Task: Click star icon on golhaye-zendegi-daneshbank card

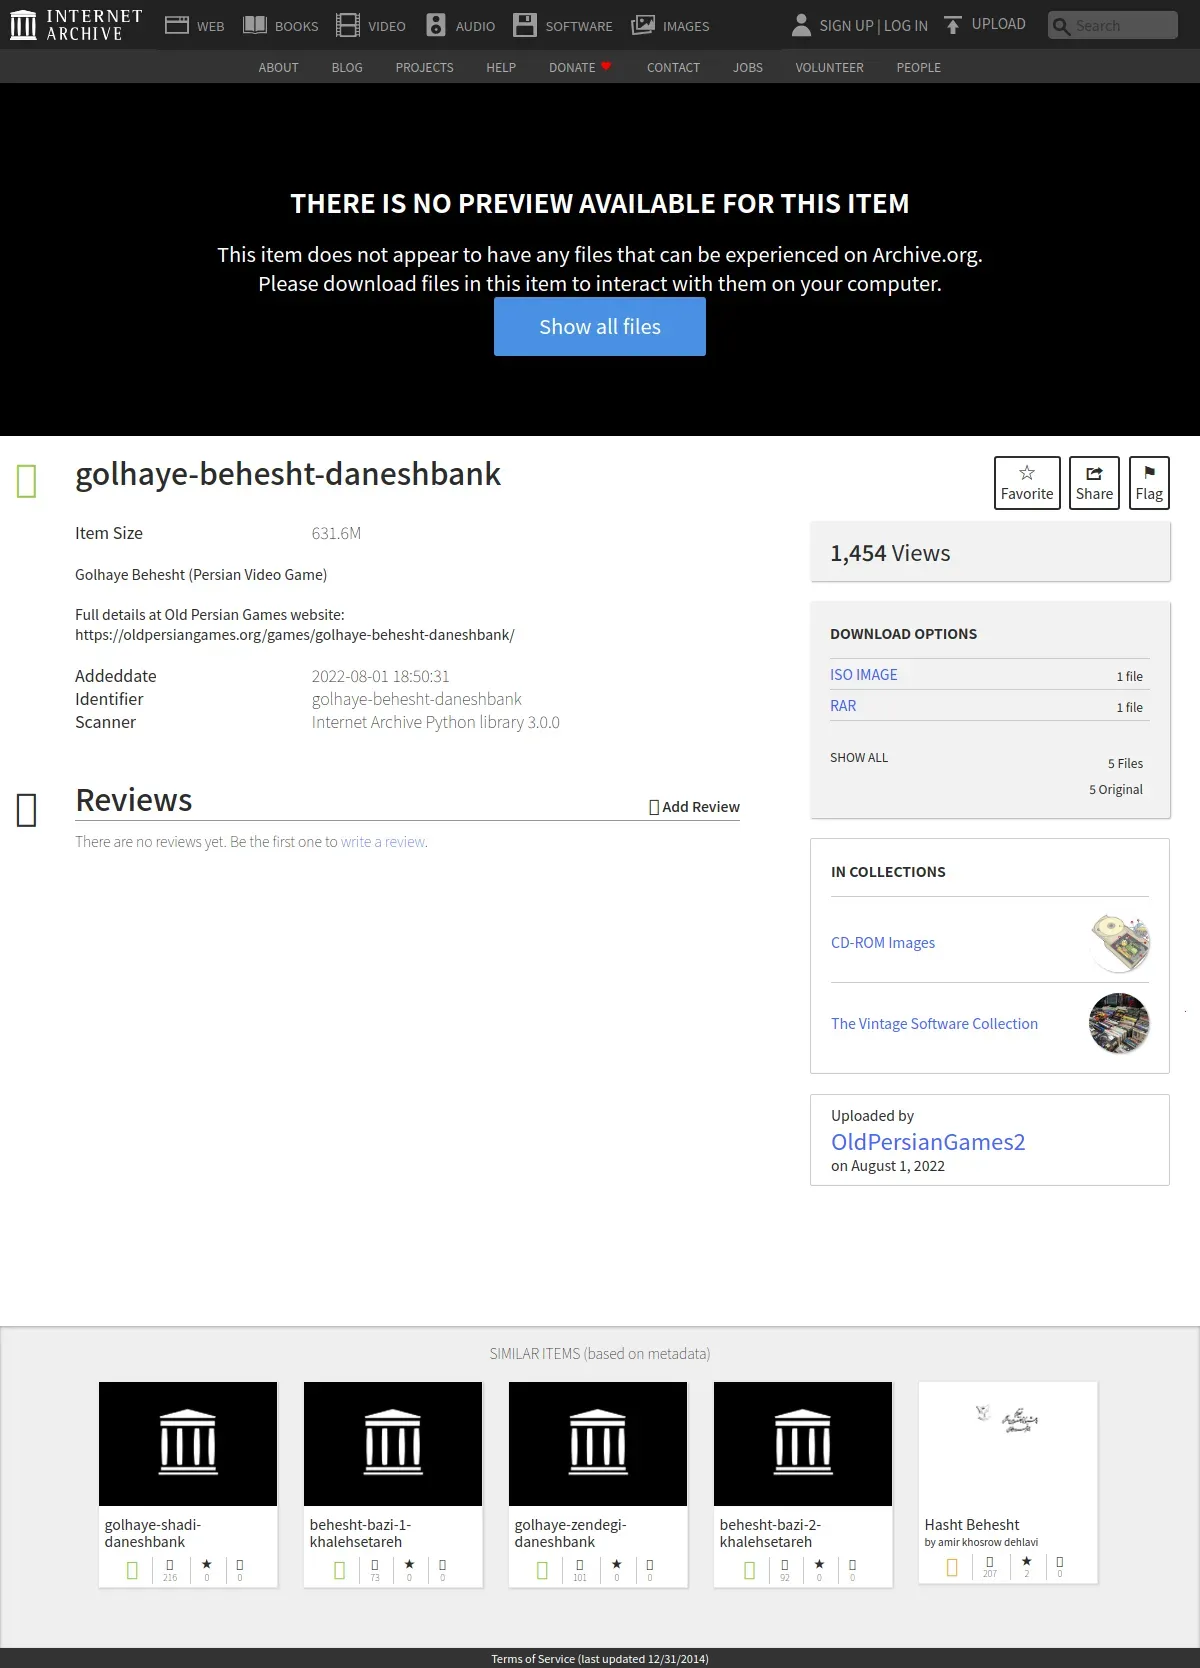Action: coord(617,1565)
